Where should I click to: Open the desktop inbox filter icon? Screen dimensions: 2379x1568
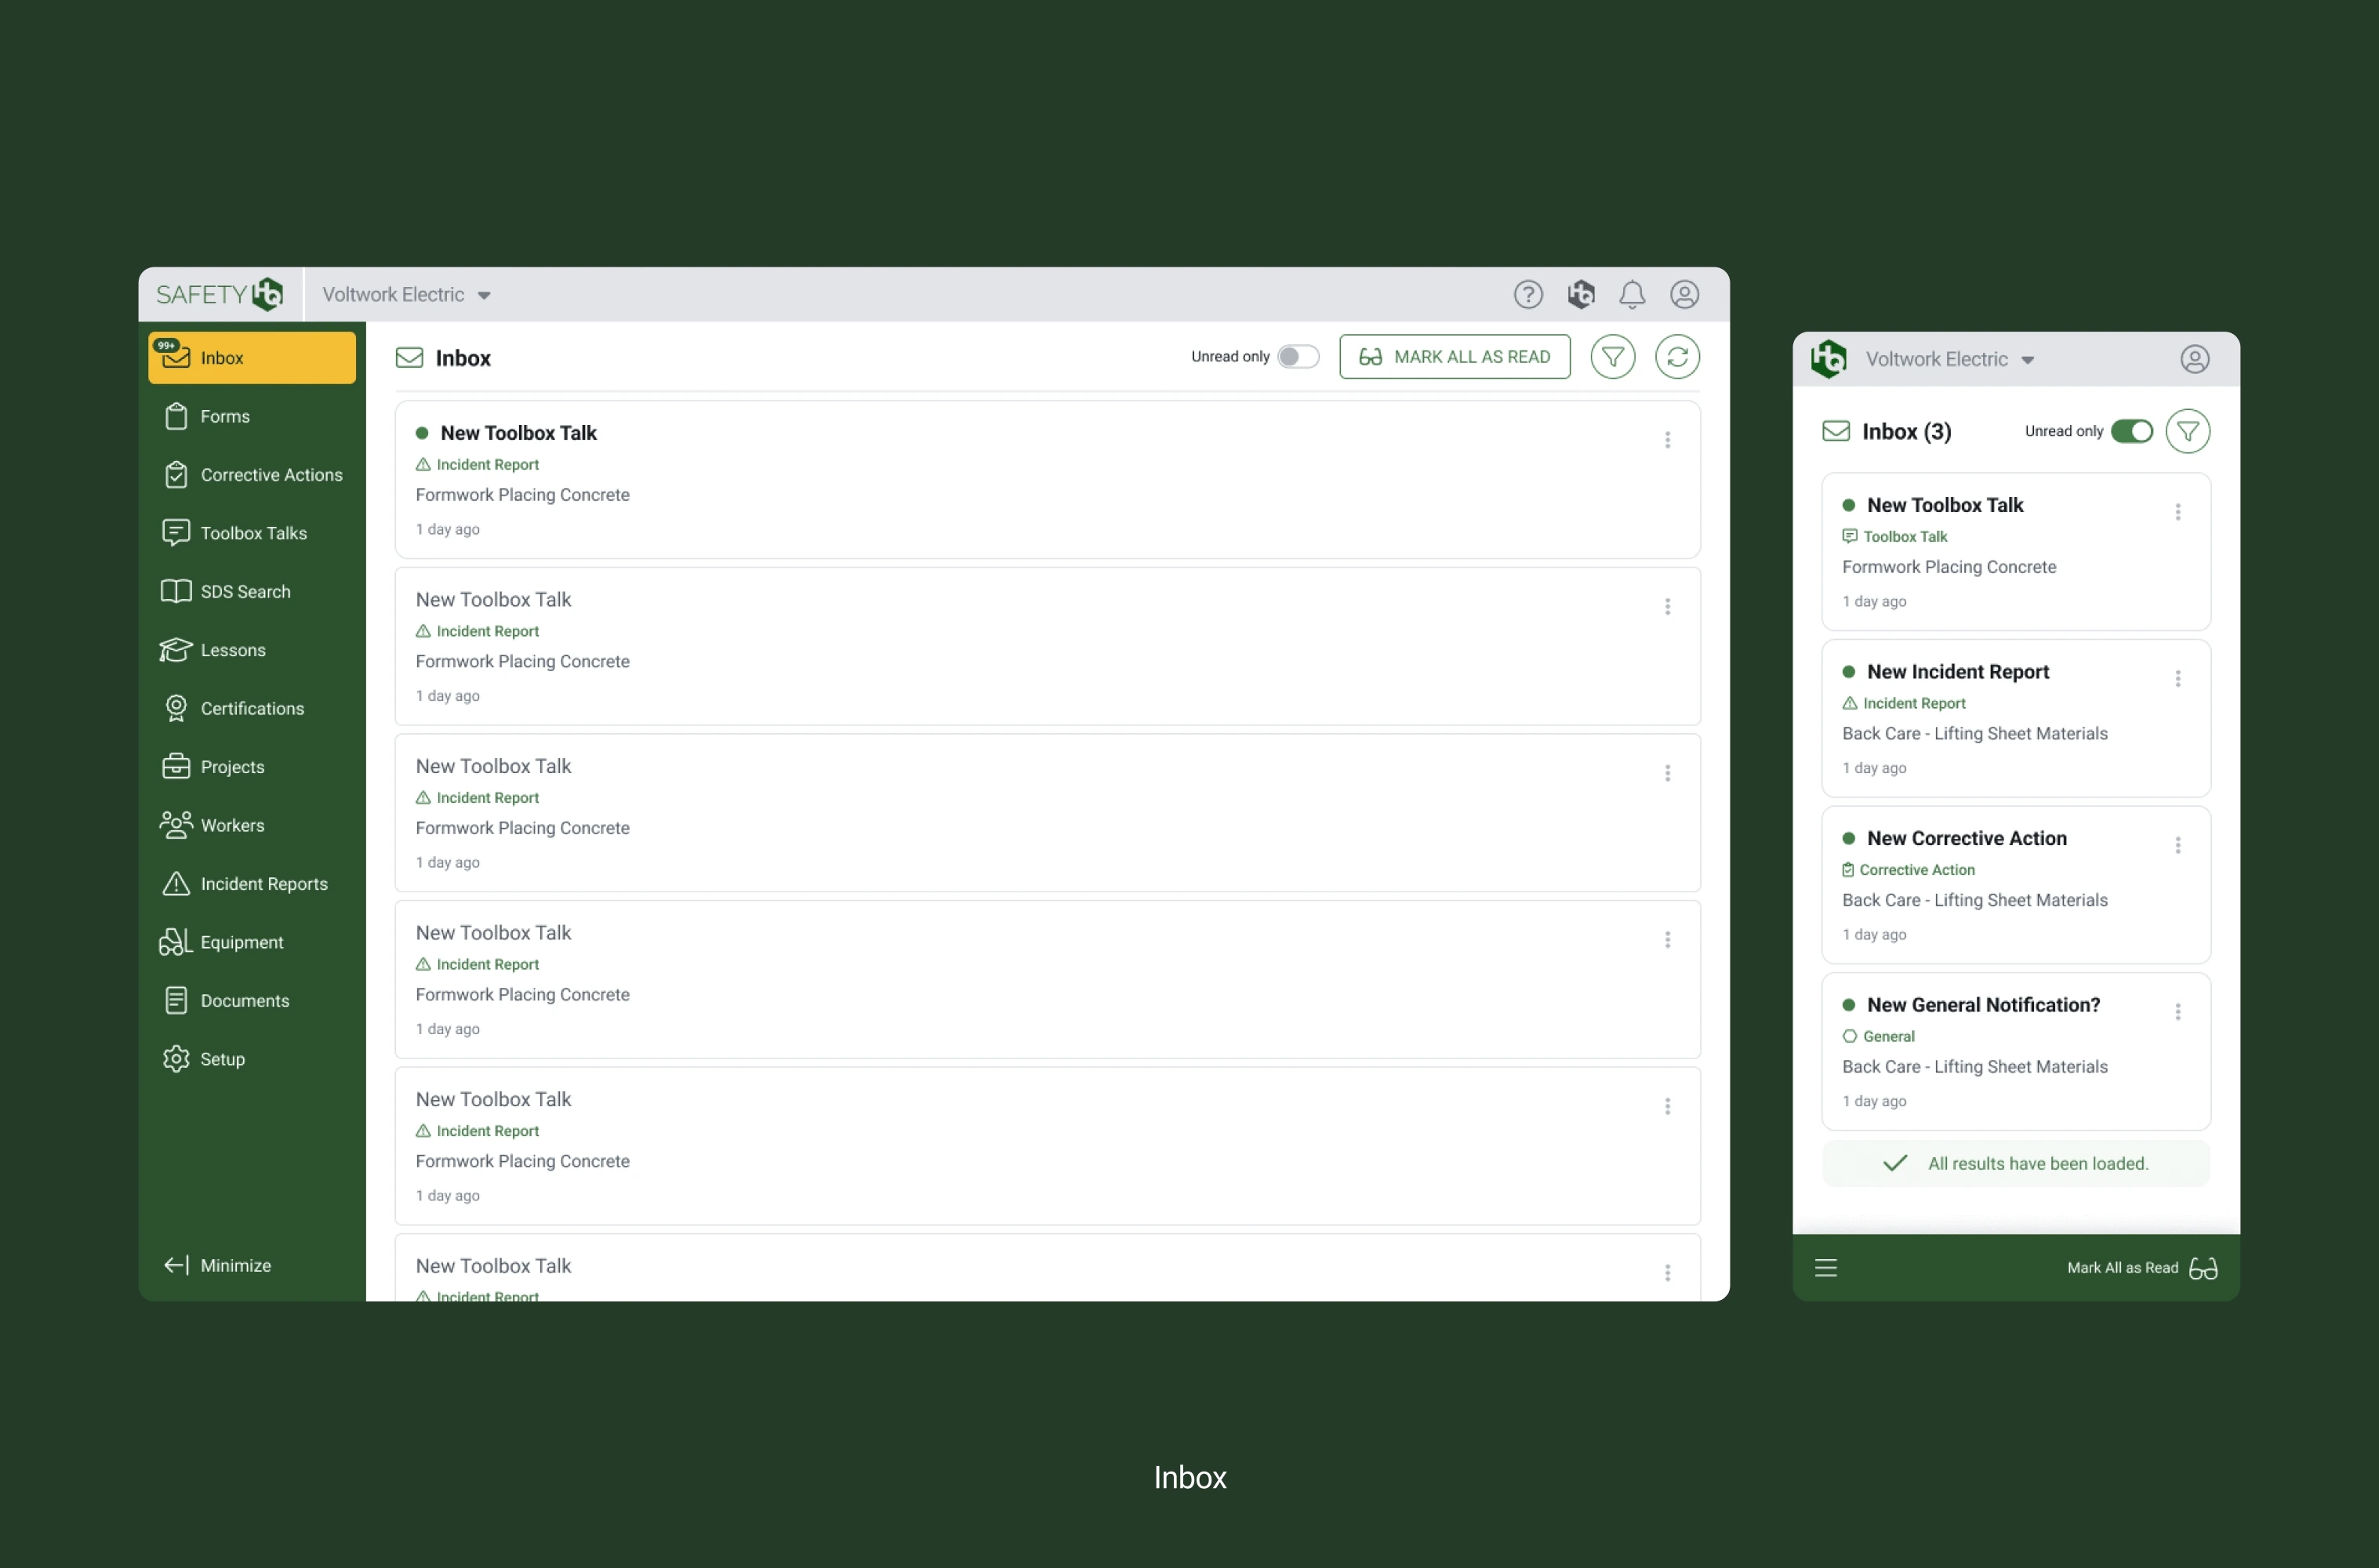point(1612,357)
